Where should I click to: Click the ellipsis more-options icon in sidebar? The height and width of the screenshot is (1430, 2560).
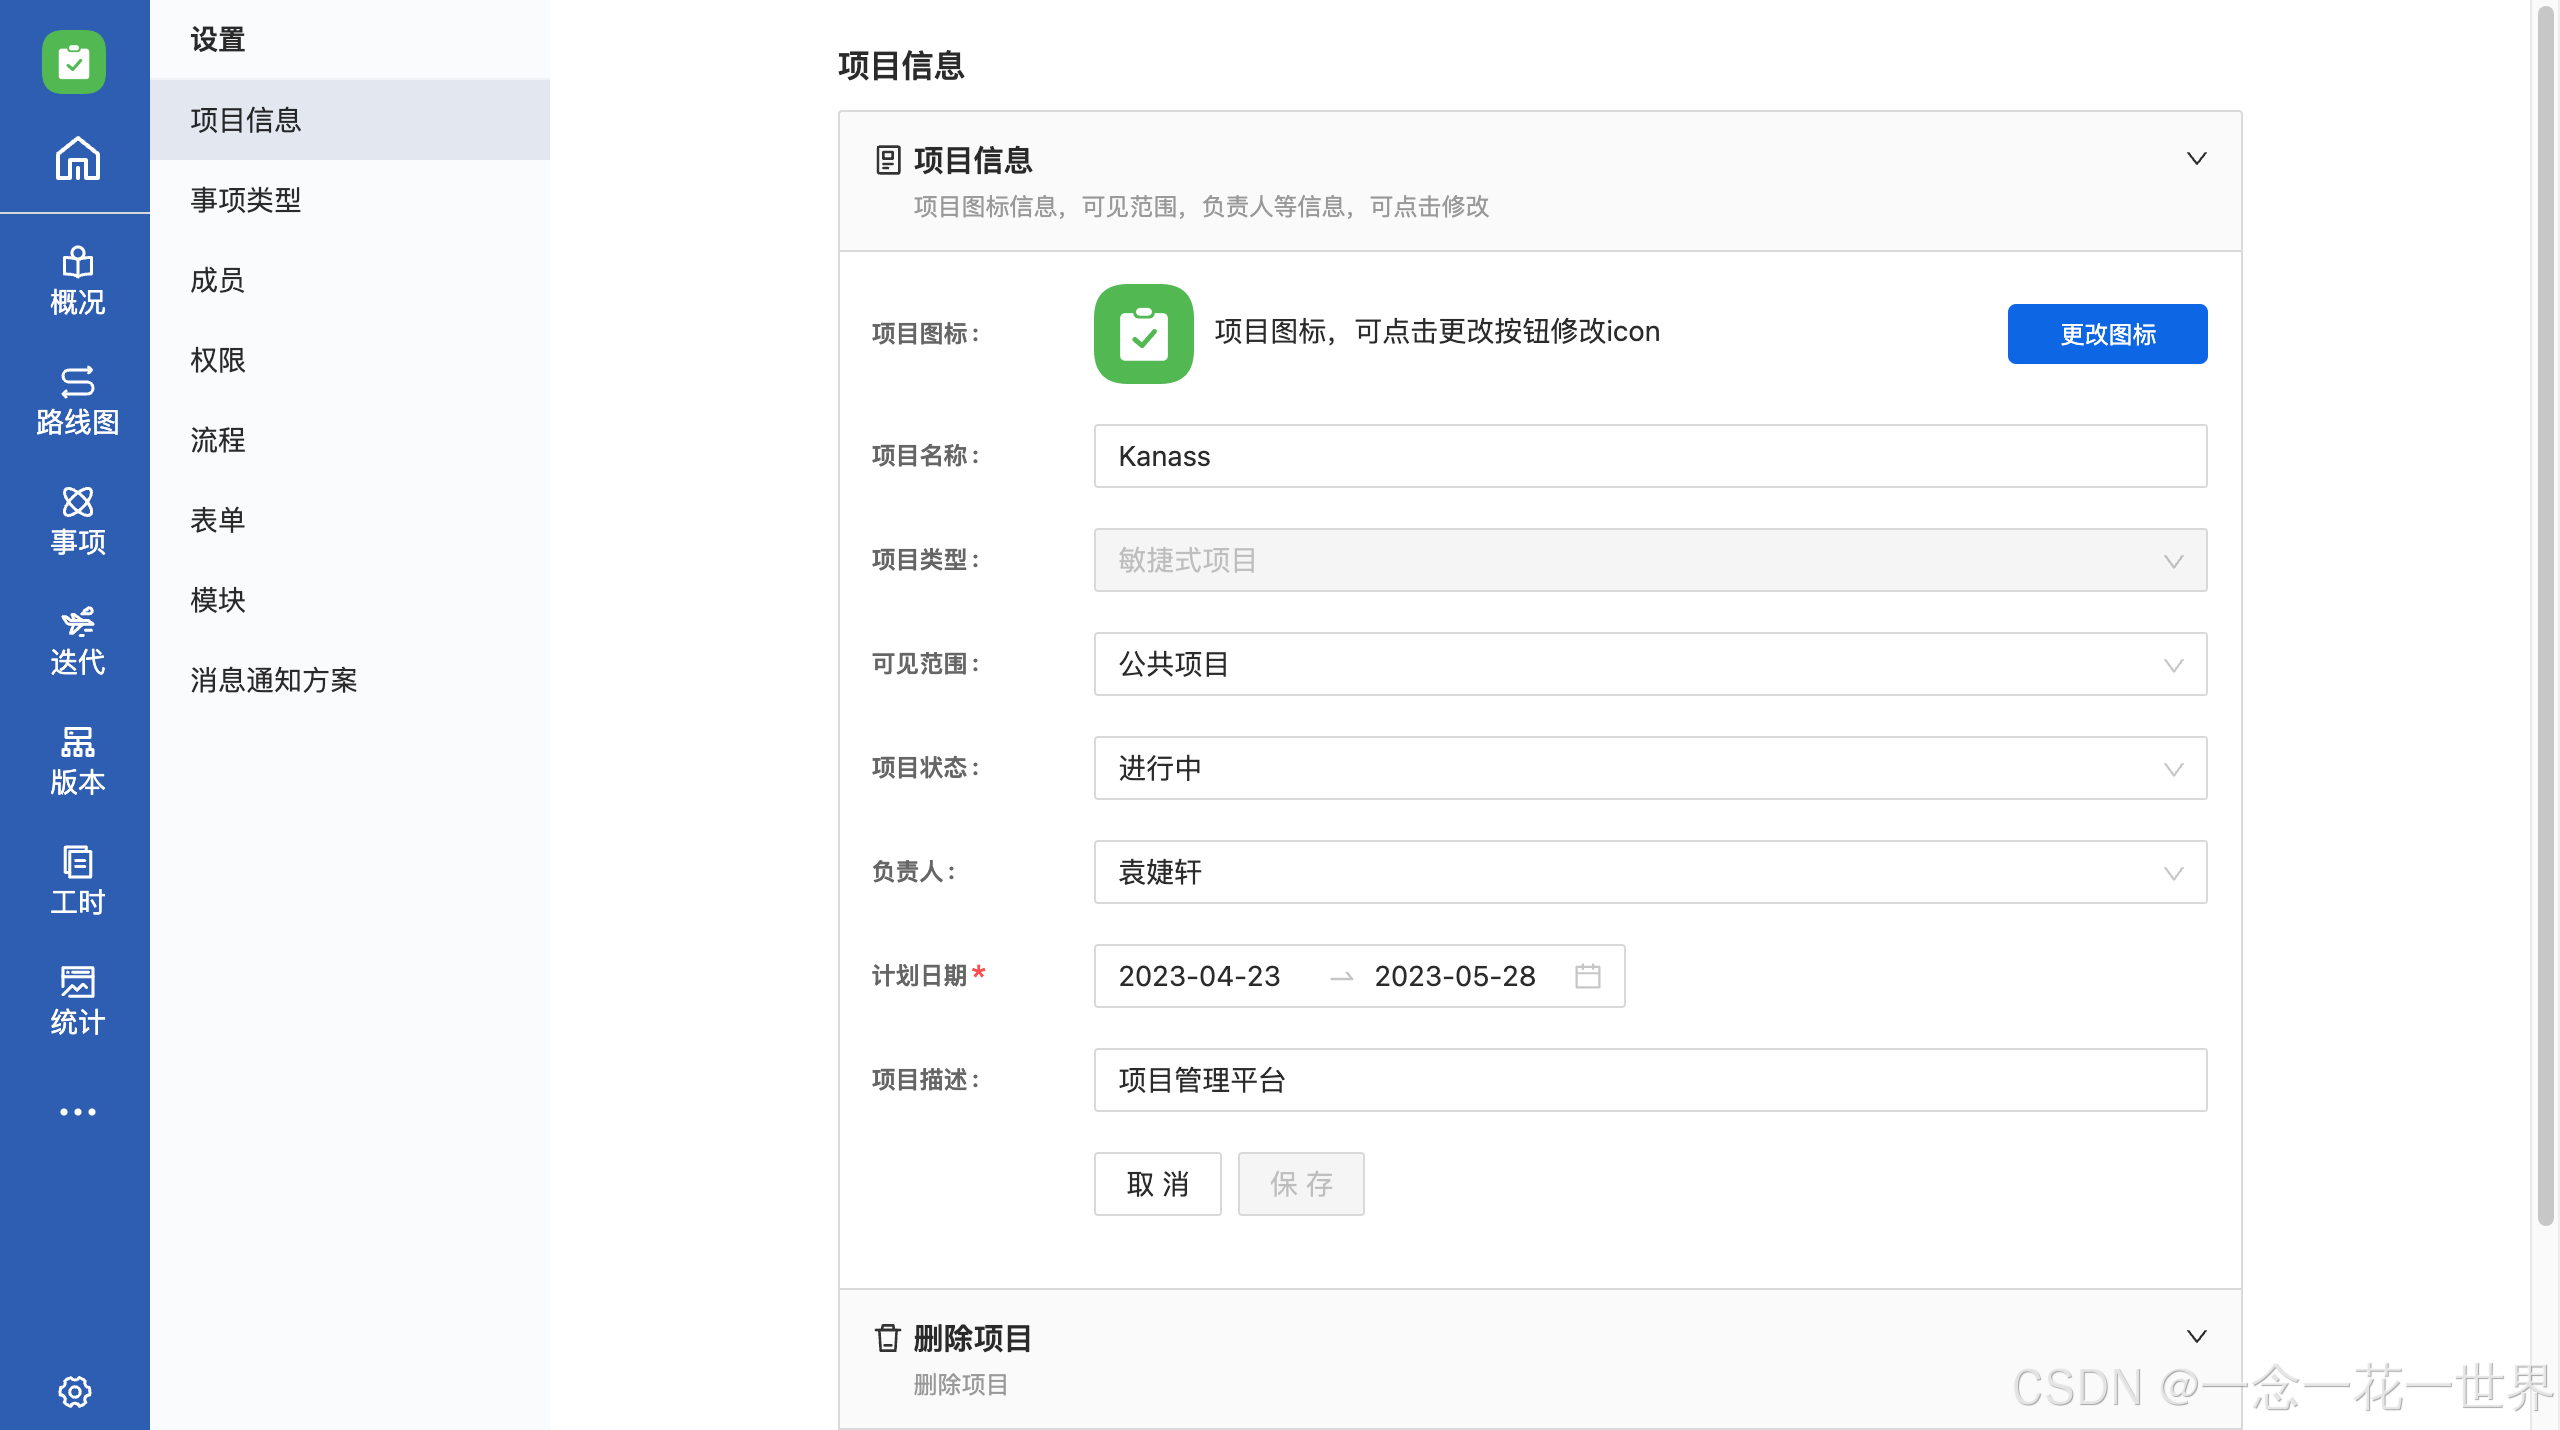pos(77,1112)
